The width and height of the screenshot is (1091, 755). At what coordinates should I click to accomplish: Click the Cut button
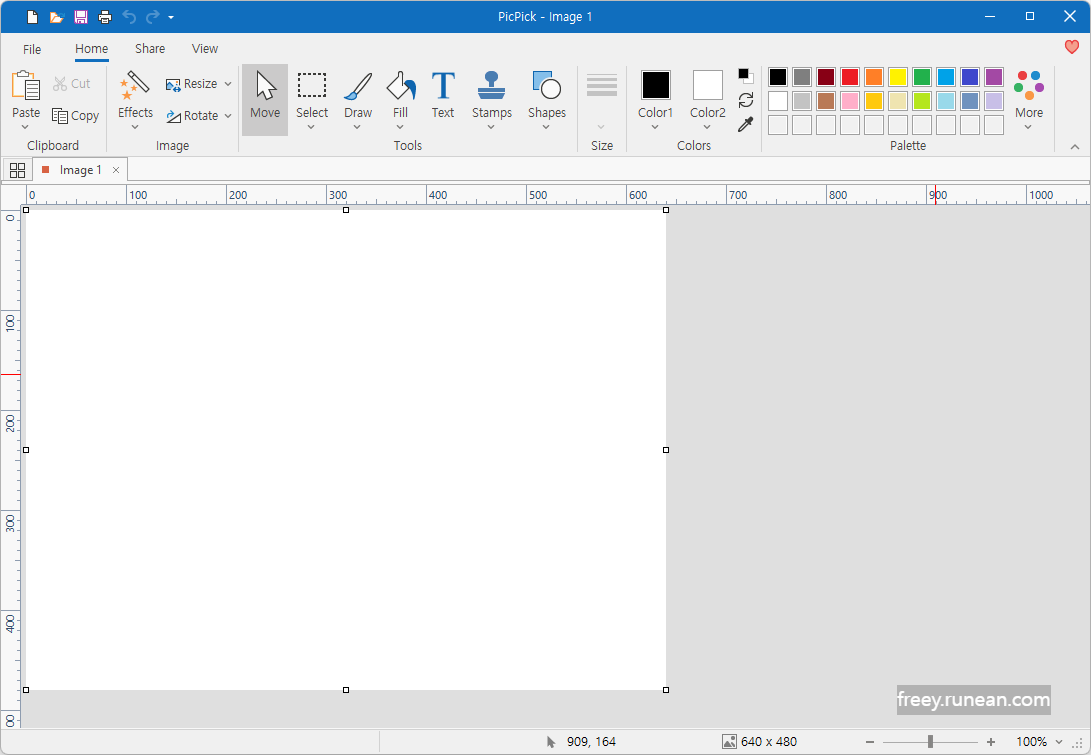[x=72, y=84]
